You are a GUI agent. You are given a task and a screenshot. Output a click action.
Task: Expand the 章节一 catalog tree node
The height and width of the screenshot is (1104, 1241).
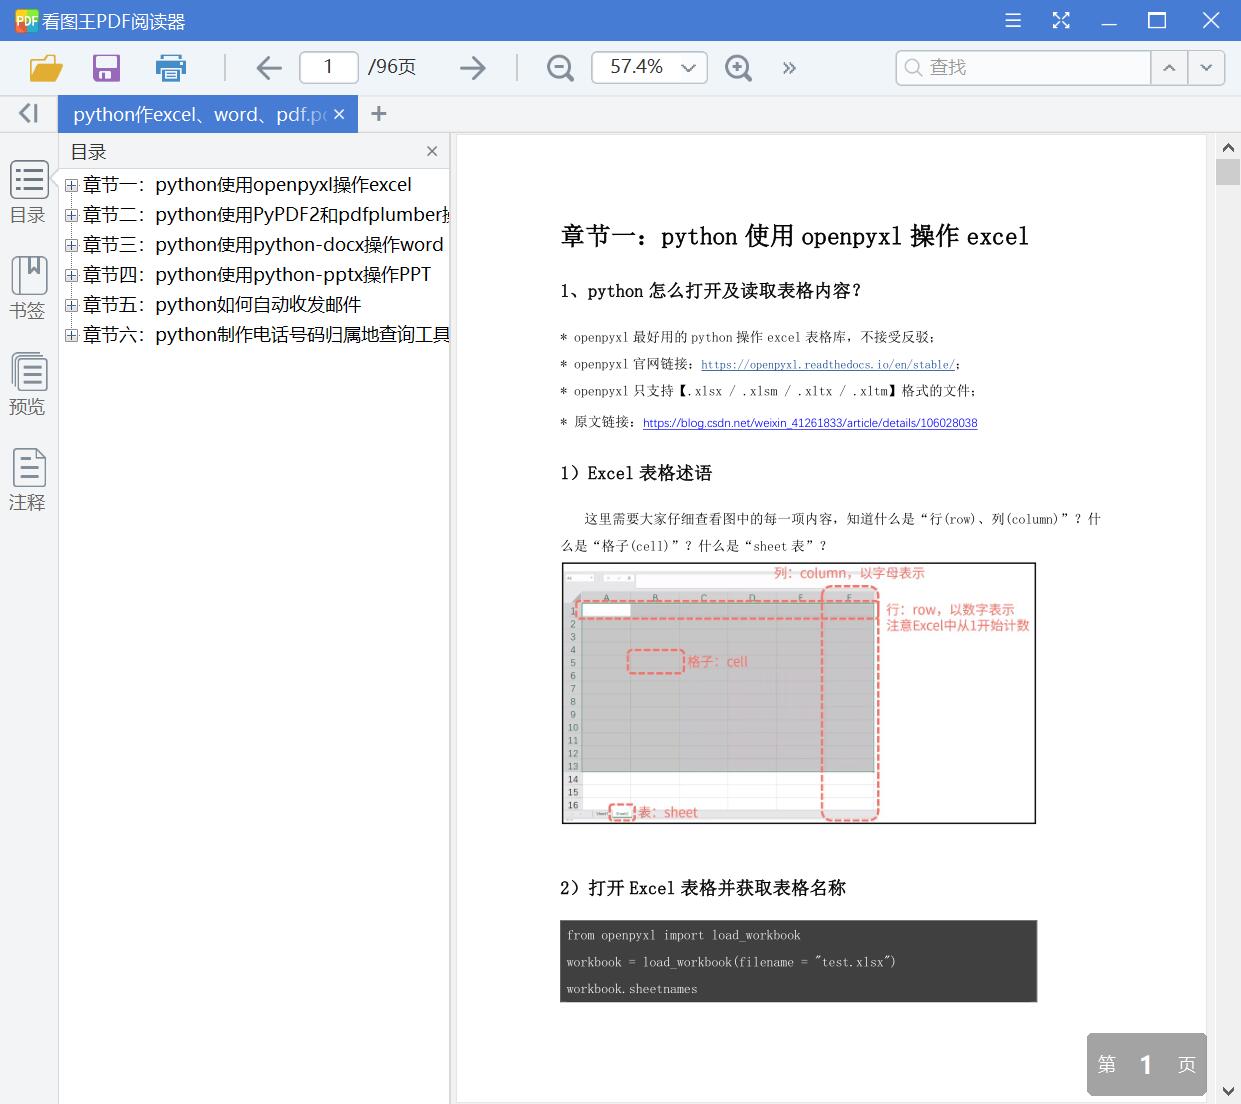click(70, 184)
